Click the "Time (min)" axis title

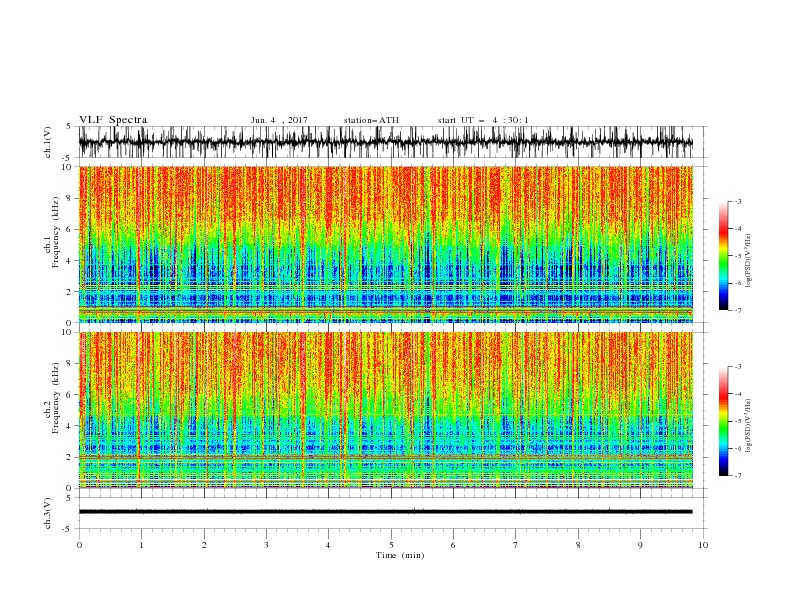click(400, 555)
